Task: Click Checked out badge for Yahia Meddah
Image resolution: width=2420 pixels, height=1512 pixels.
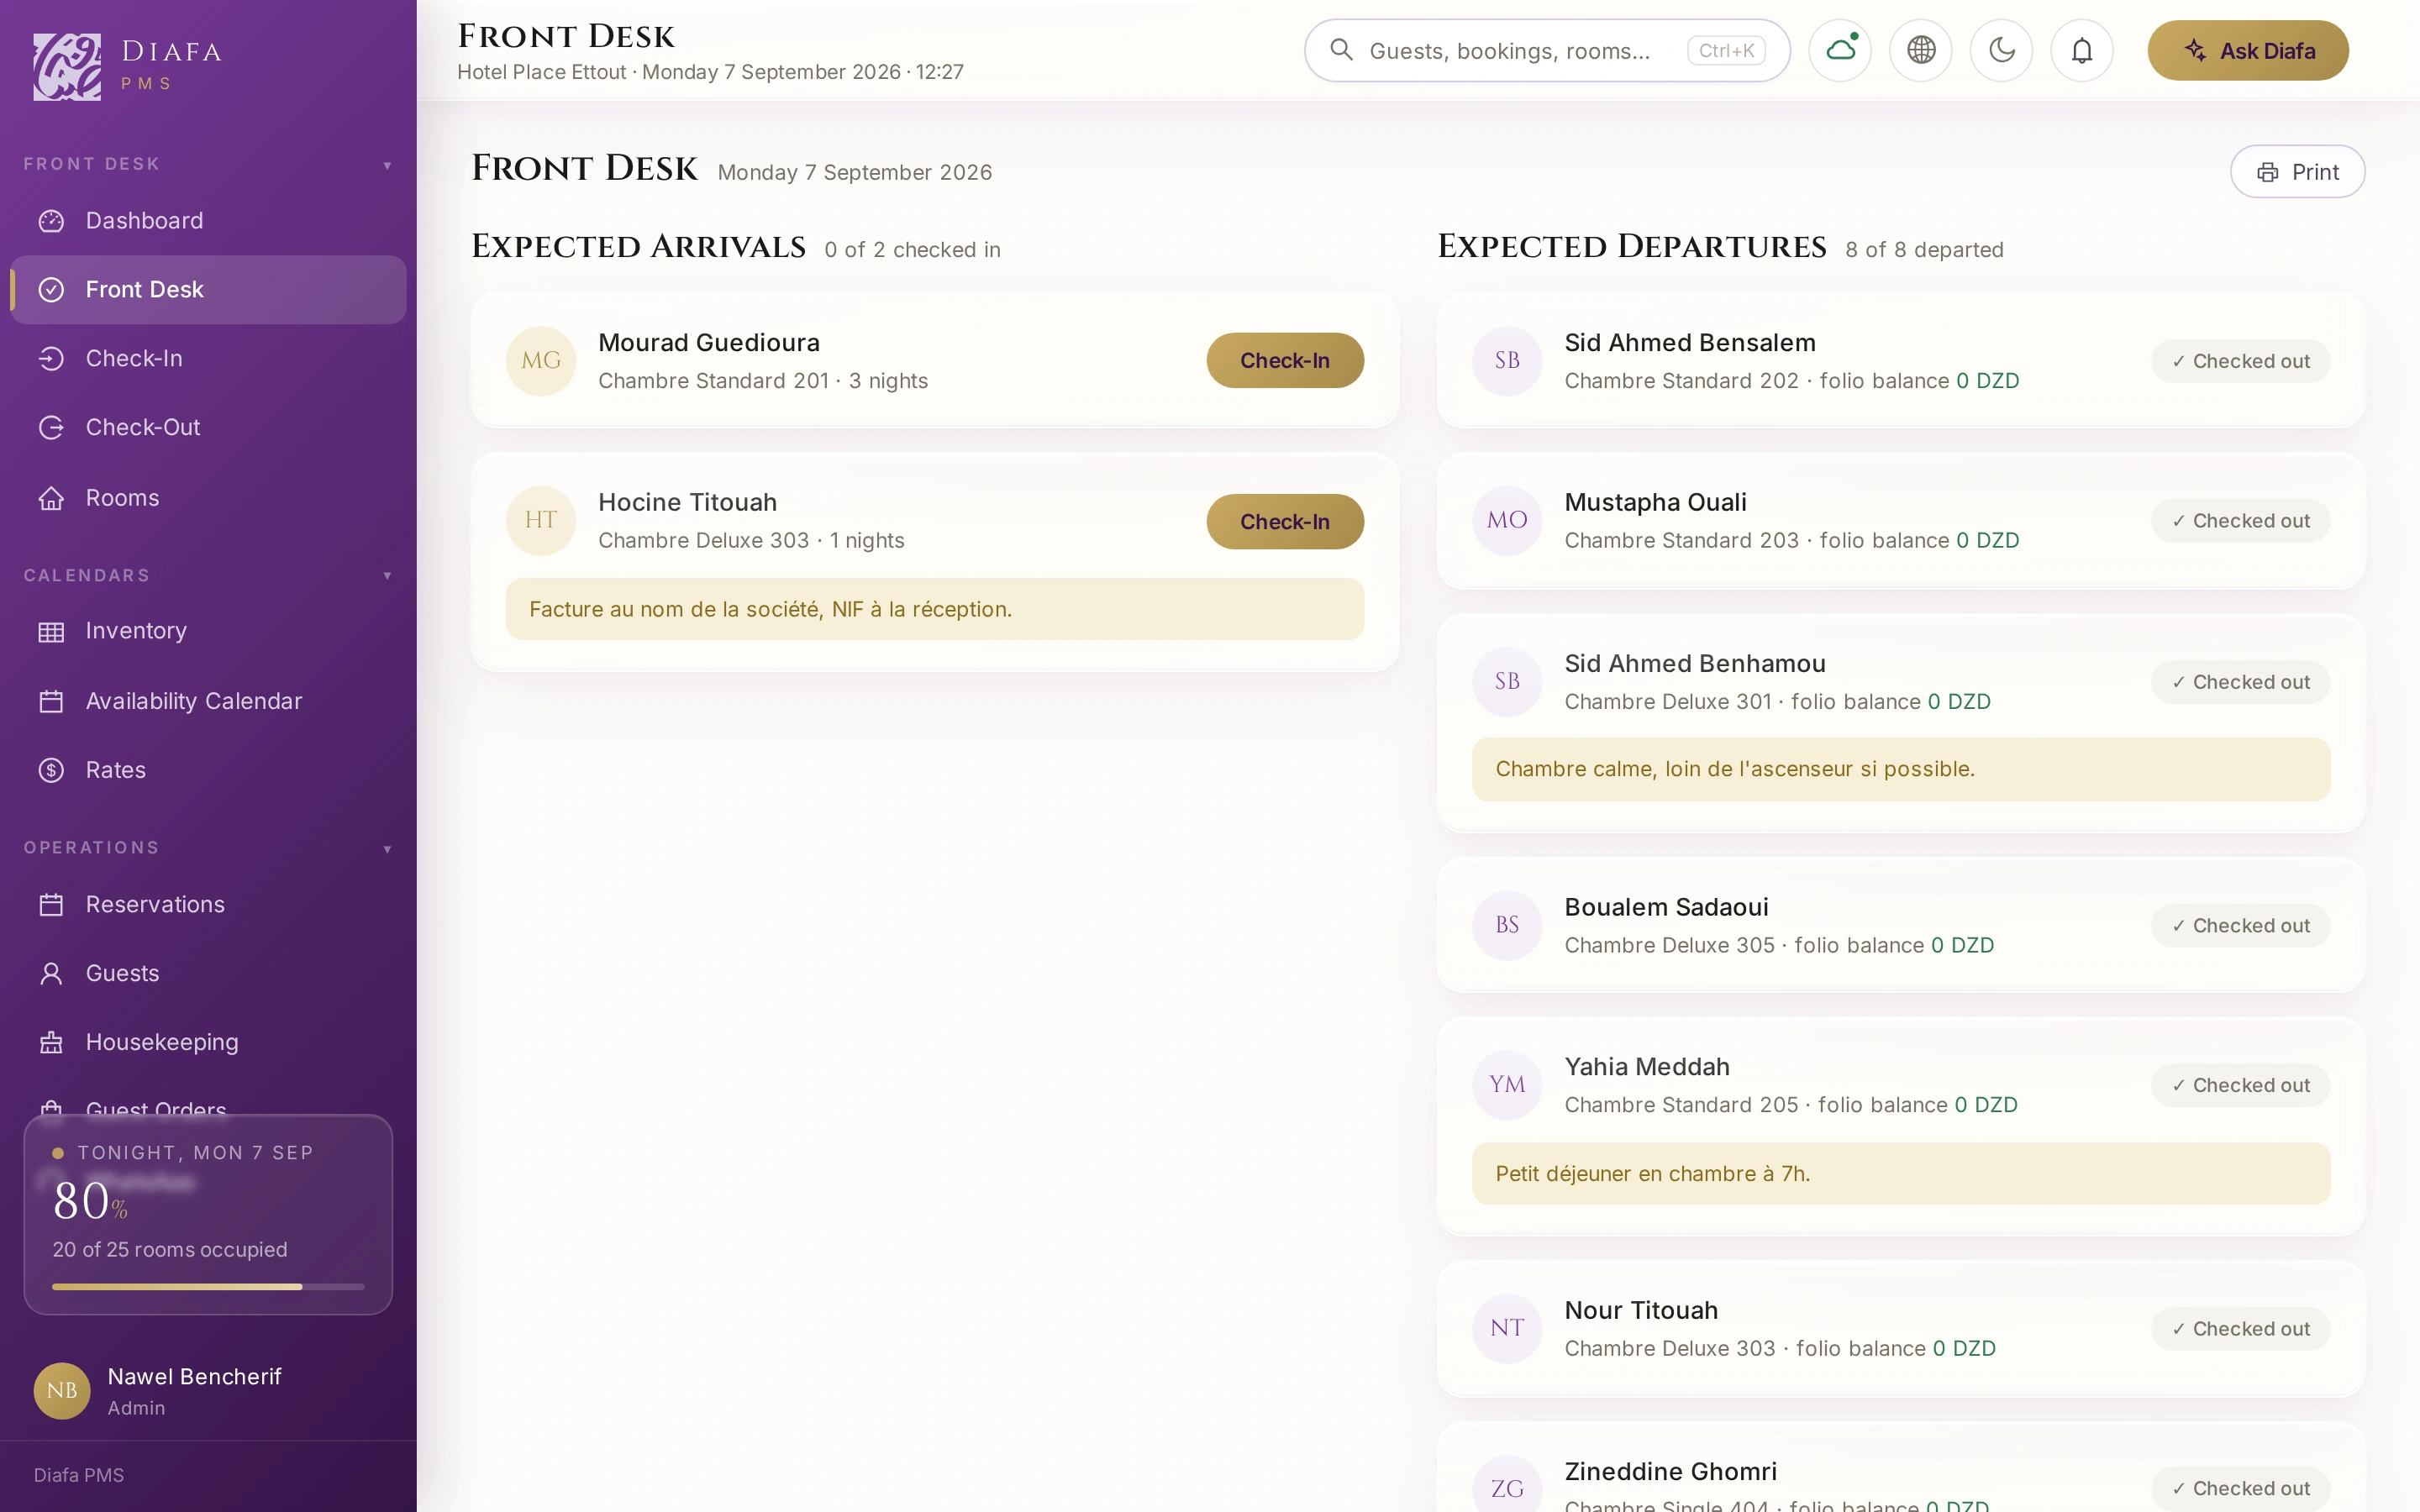Action: [2241, 1086]
